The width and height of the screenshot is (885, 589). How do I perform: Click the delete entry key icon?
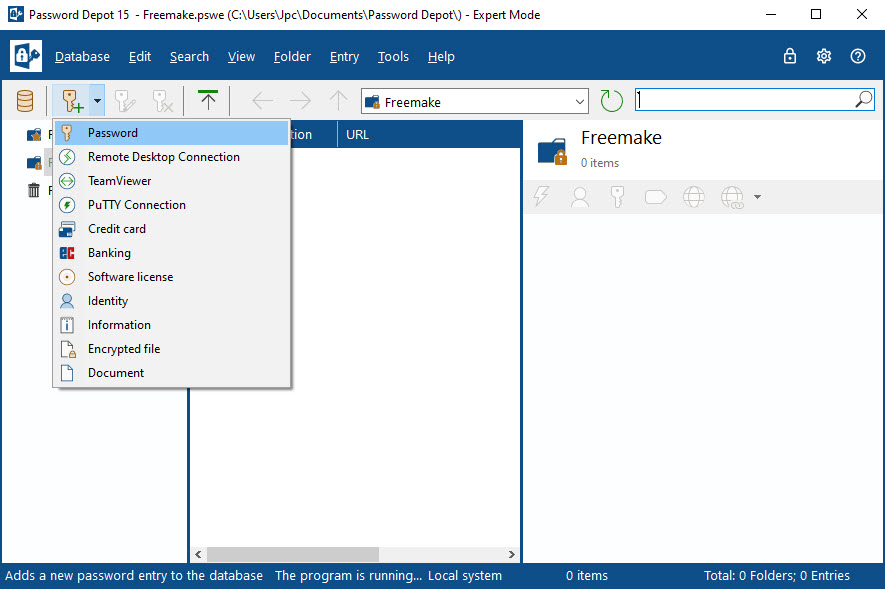coord(163,101)
